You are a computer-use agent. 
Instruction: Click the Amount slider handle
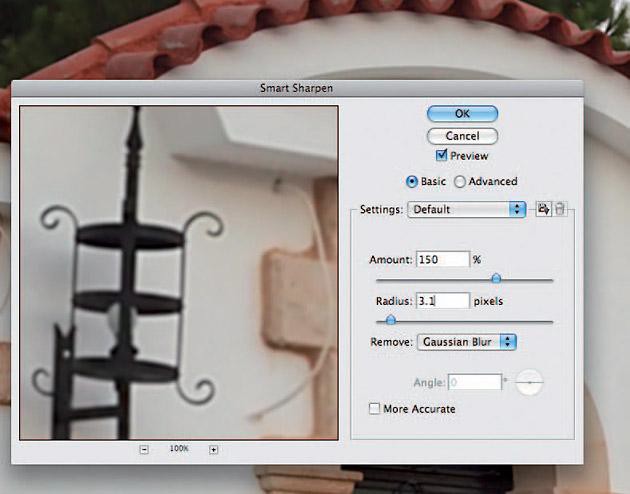496,278
